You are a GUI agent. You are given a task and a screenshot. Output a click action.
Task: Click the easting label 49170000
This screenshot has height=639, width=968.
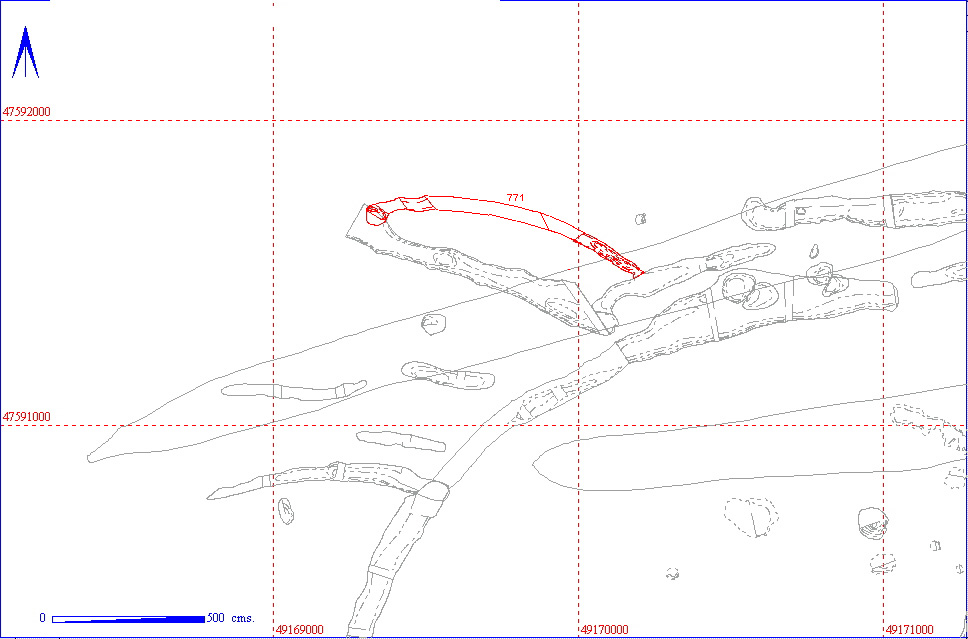pos(605,630)
